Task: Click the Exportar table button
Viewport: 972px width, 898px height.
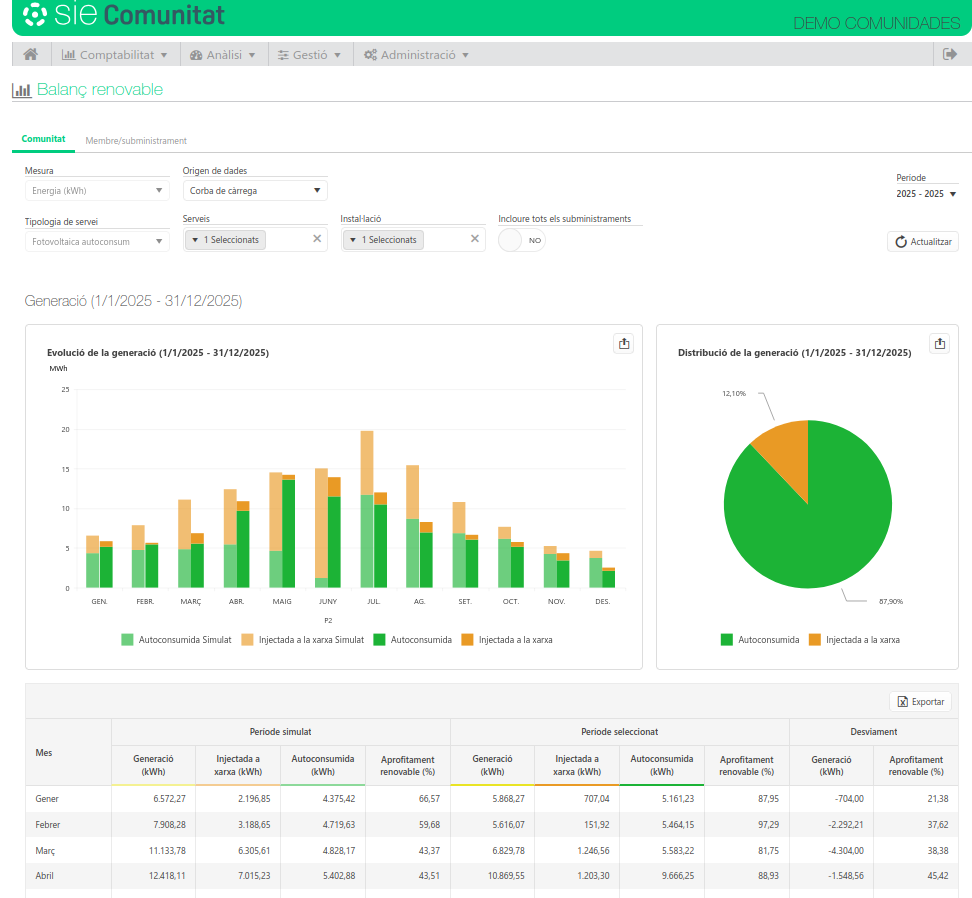Action: [920, 702]
